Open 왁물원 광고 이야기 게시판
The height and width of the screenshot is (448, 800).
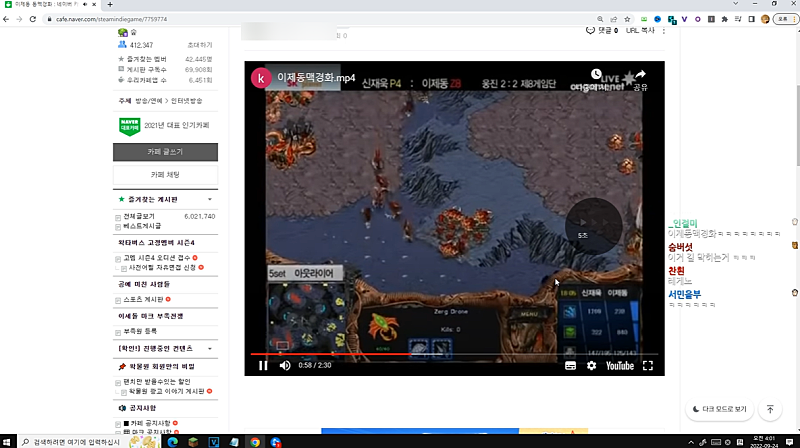(166, 391)
